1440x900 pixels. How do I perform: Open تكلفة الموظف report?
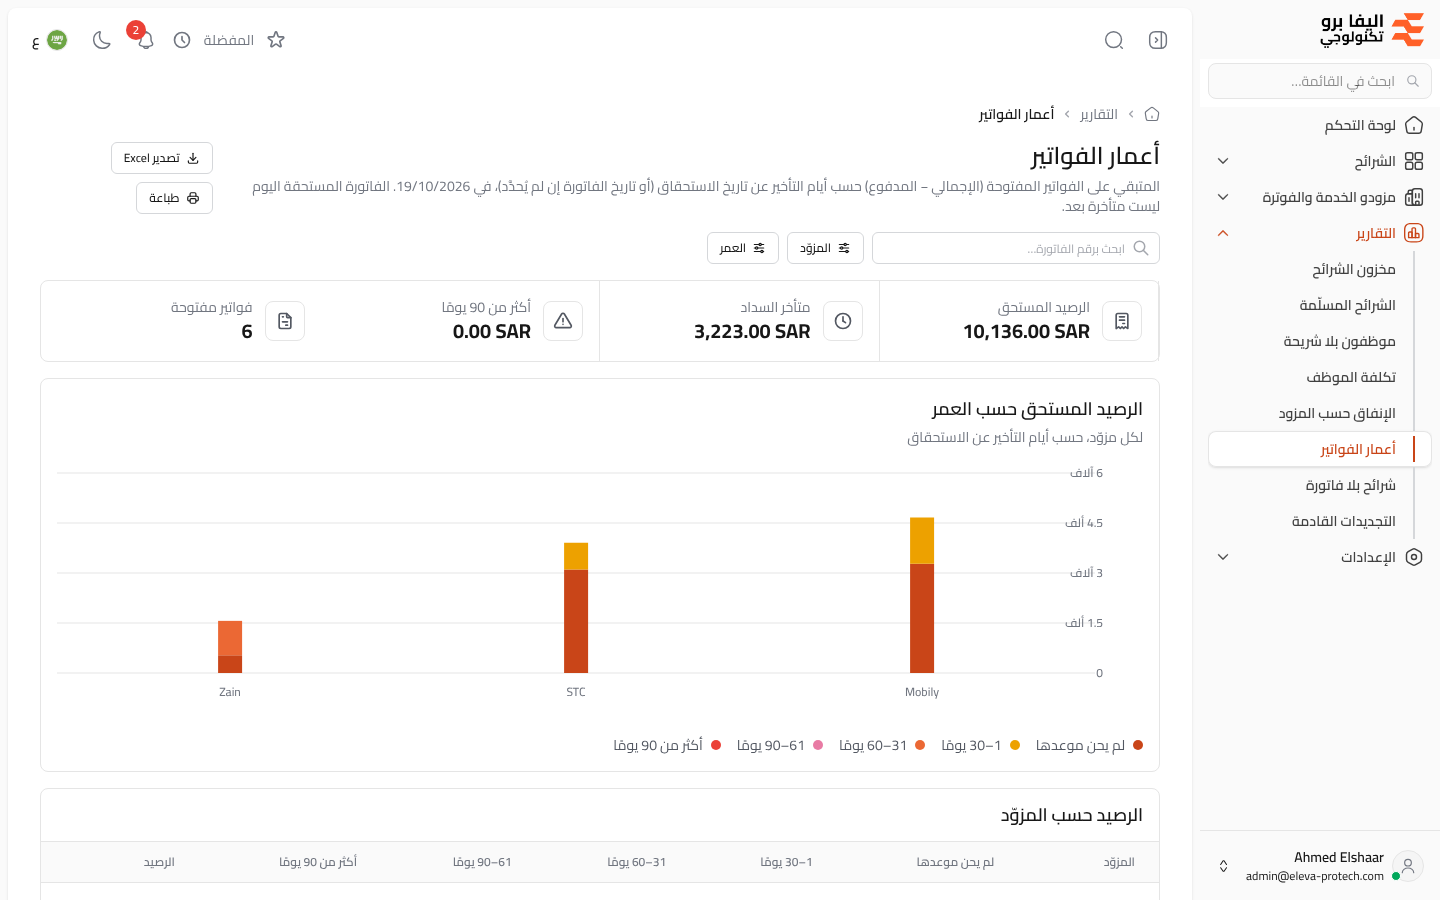[1351, 377]
